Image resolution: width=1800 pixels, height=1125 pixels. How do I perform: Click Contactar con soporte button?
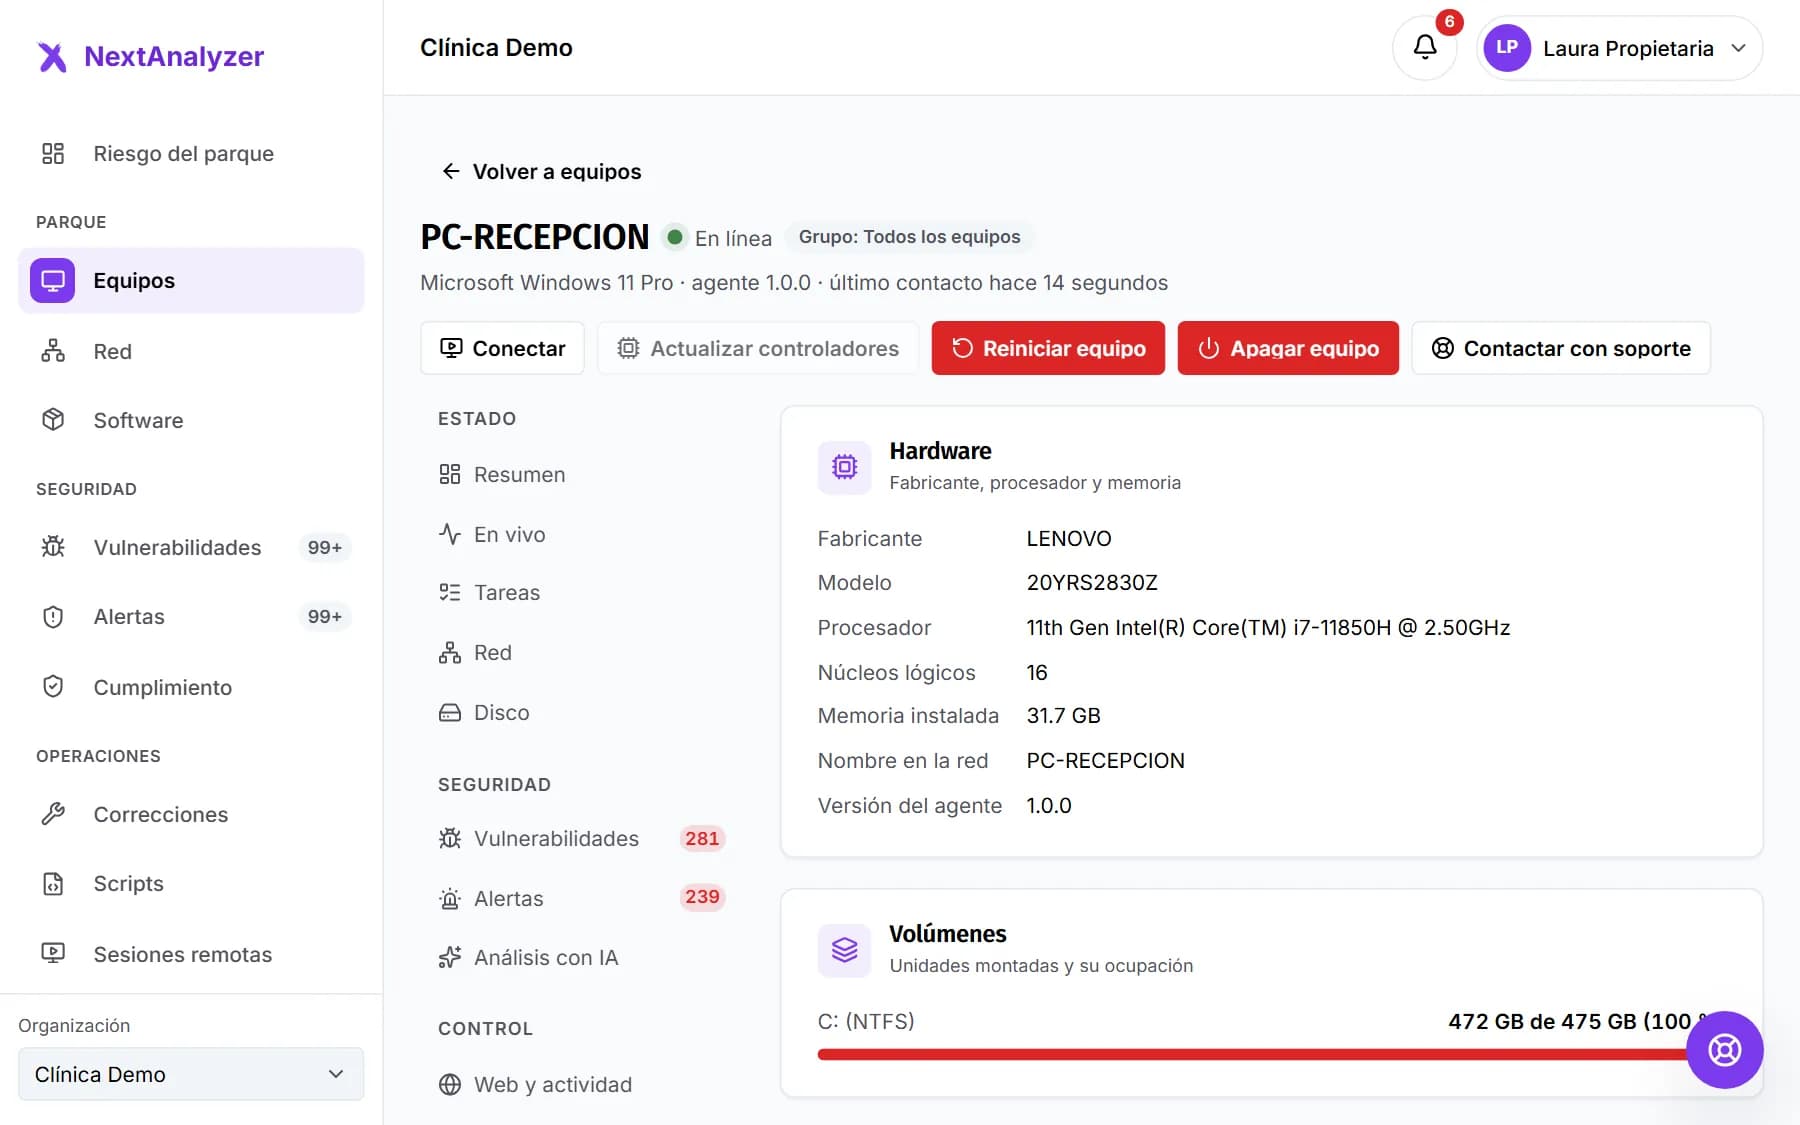click(1561, 348)
